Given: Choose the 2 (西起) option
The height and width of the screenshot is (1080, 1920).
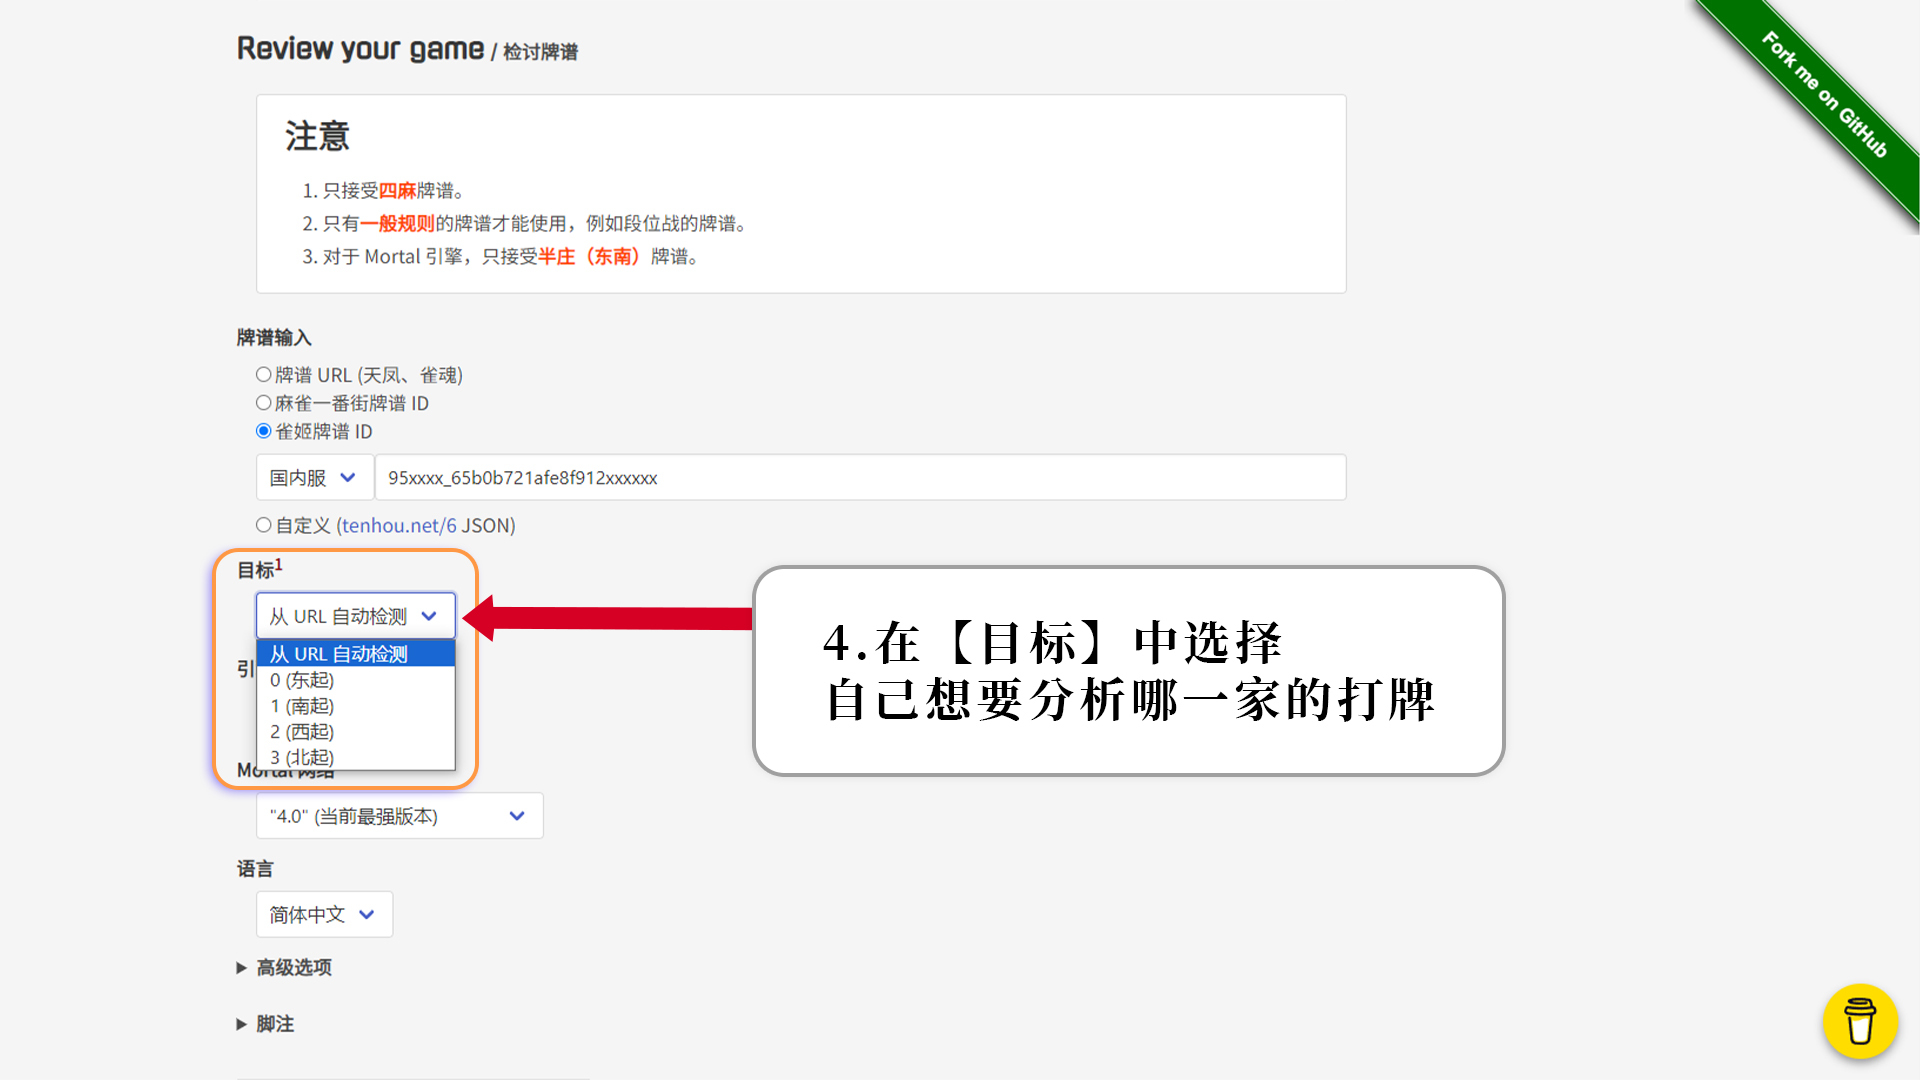Looking at the screenshot, I should pos(355,732).
